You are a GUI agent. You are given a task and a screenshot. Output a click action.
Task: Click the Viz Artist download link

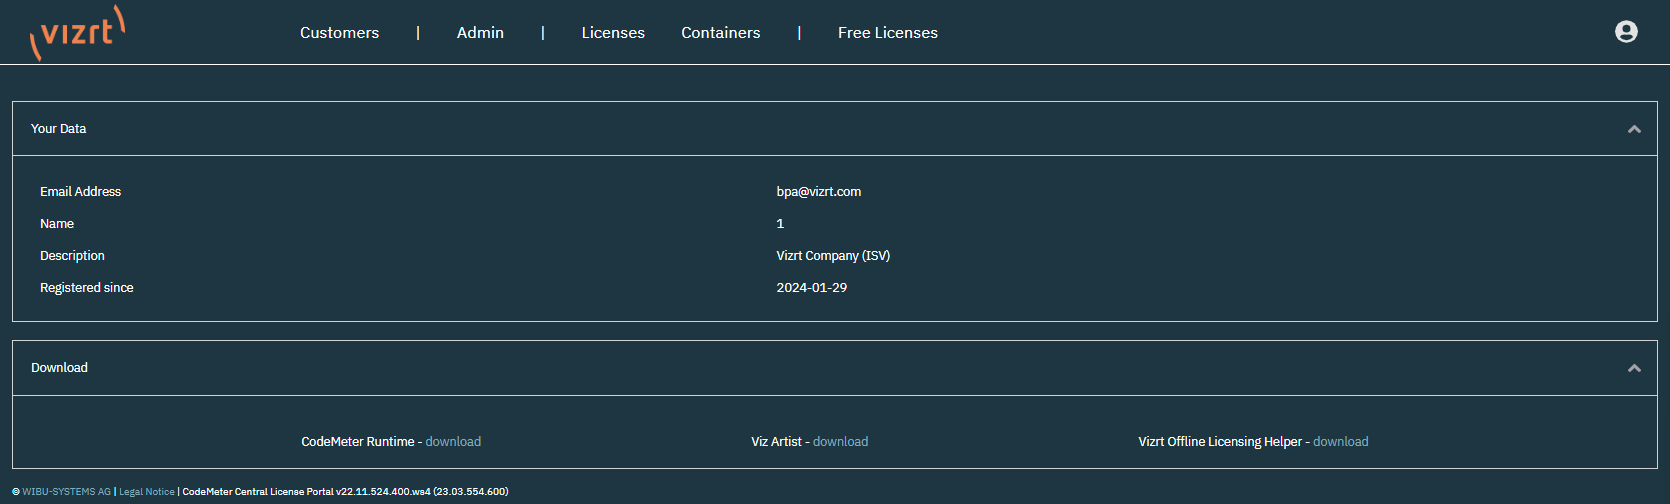pos(840,442)
